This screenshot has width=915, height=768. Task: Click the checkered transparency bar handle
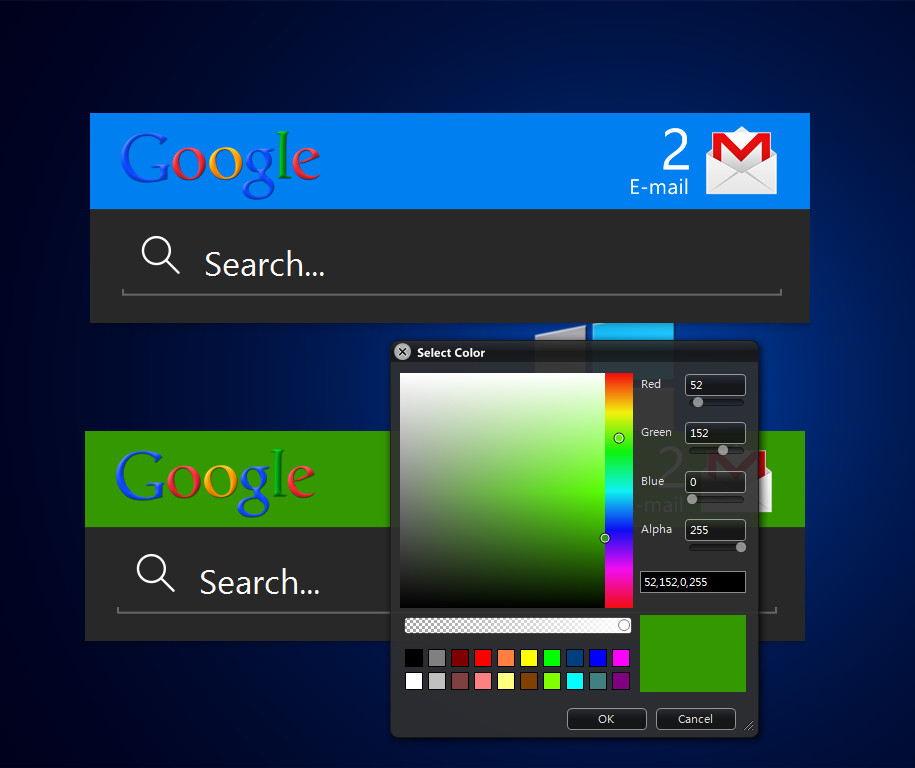[624, 626]
